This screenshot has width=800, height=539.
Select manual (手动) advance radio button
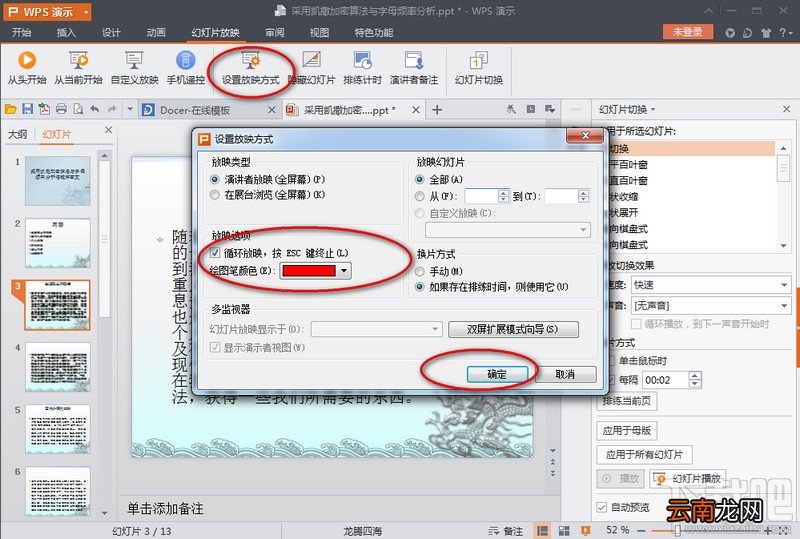pos(419,272)
